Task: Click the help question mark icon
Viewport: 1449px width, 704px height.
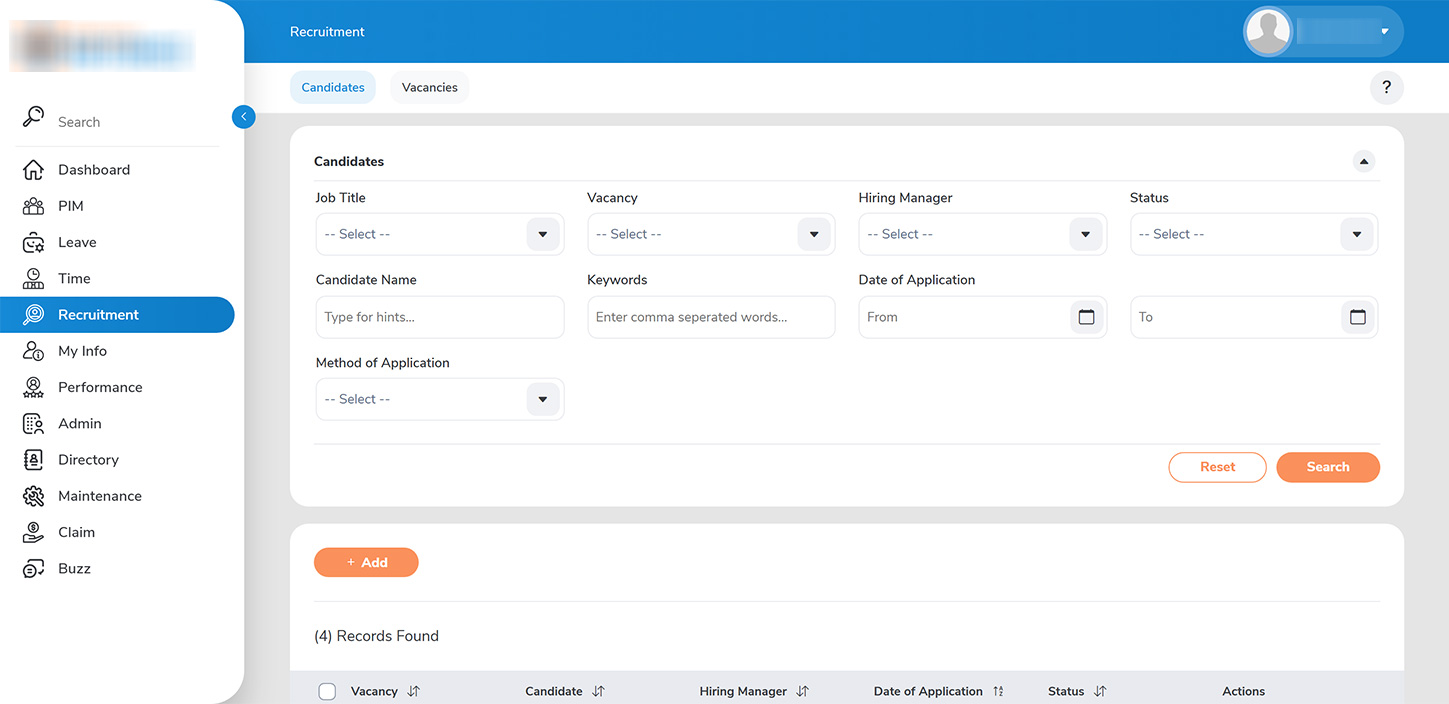Action: tap(1386, 88)
